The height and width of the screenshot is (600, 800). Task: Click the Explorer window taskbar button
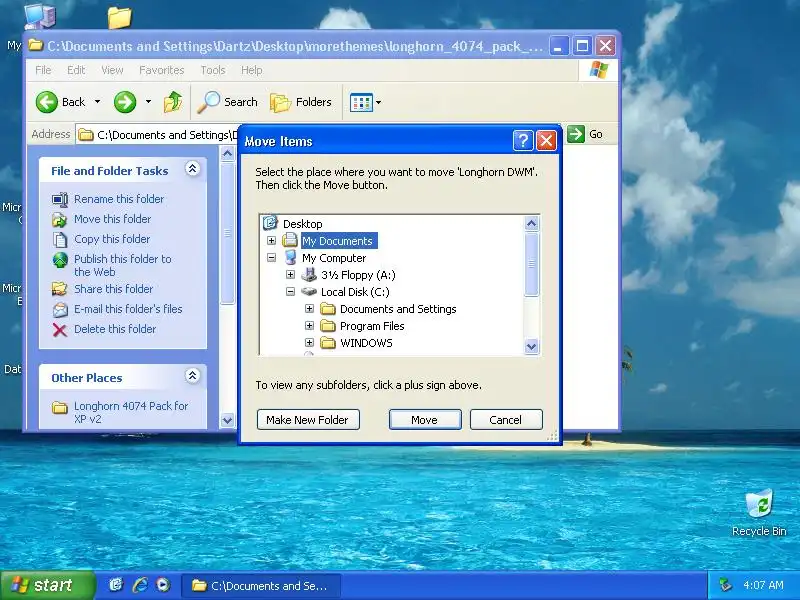coord(261,585)
